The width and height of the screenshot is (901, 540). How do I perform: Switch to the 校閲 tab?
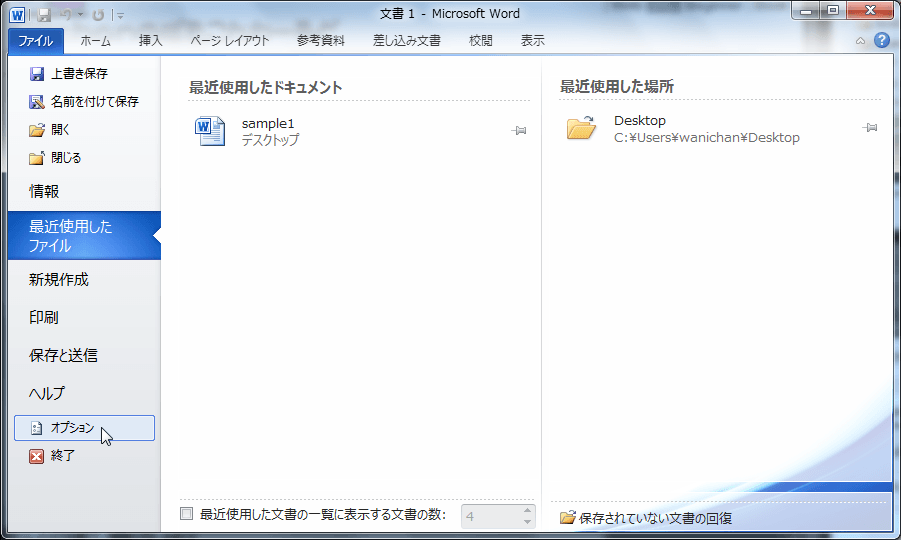[x=480, y=41]
